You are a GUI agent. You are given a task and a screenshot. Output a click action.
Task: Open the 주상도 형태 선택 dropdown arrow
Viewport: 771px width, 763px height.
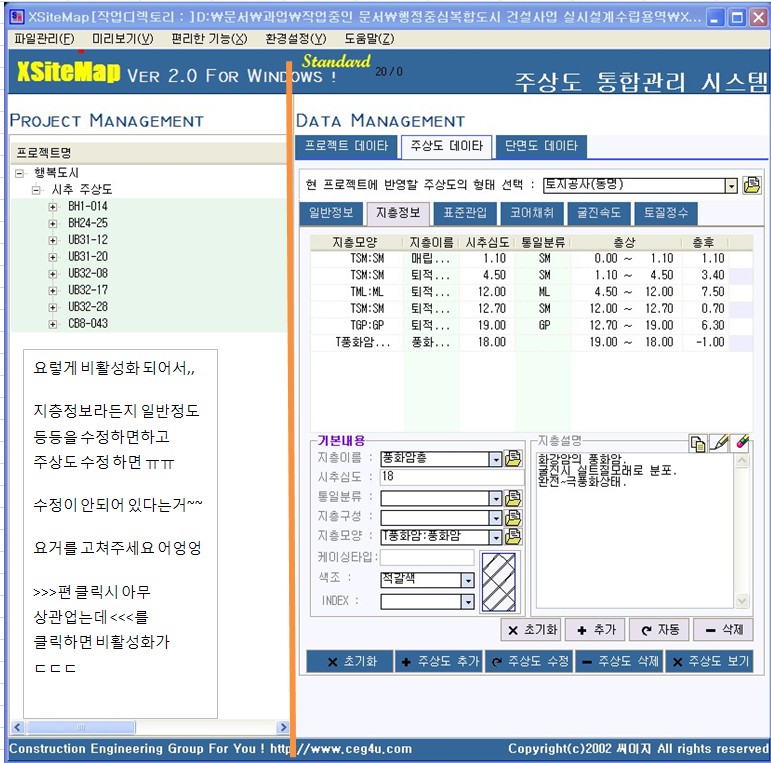point(732,186)
